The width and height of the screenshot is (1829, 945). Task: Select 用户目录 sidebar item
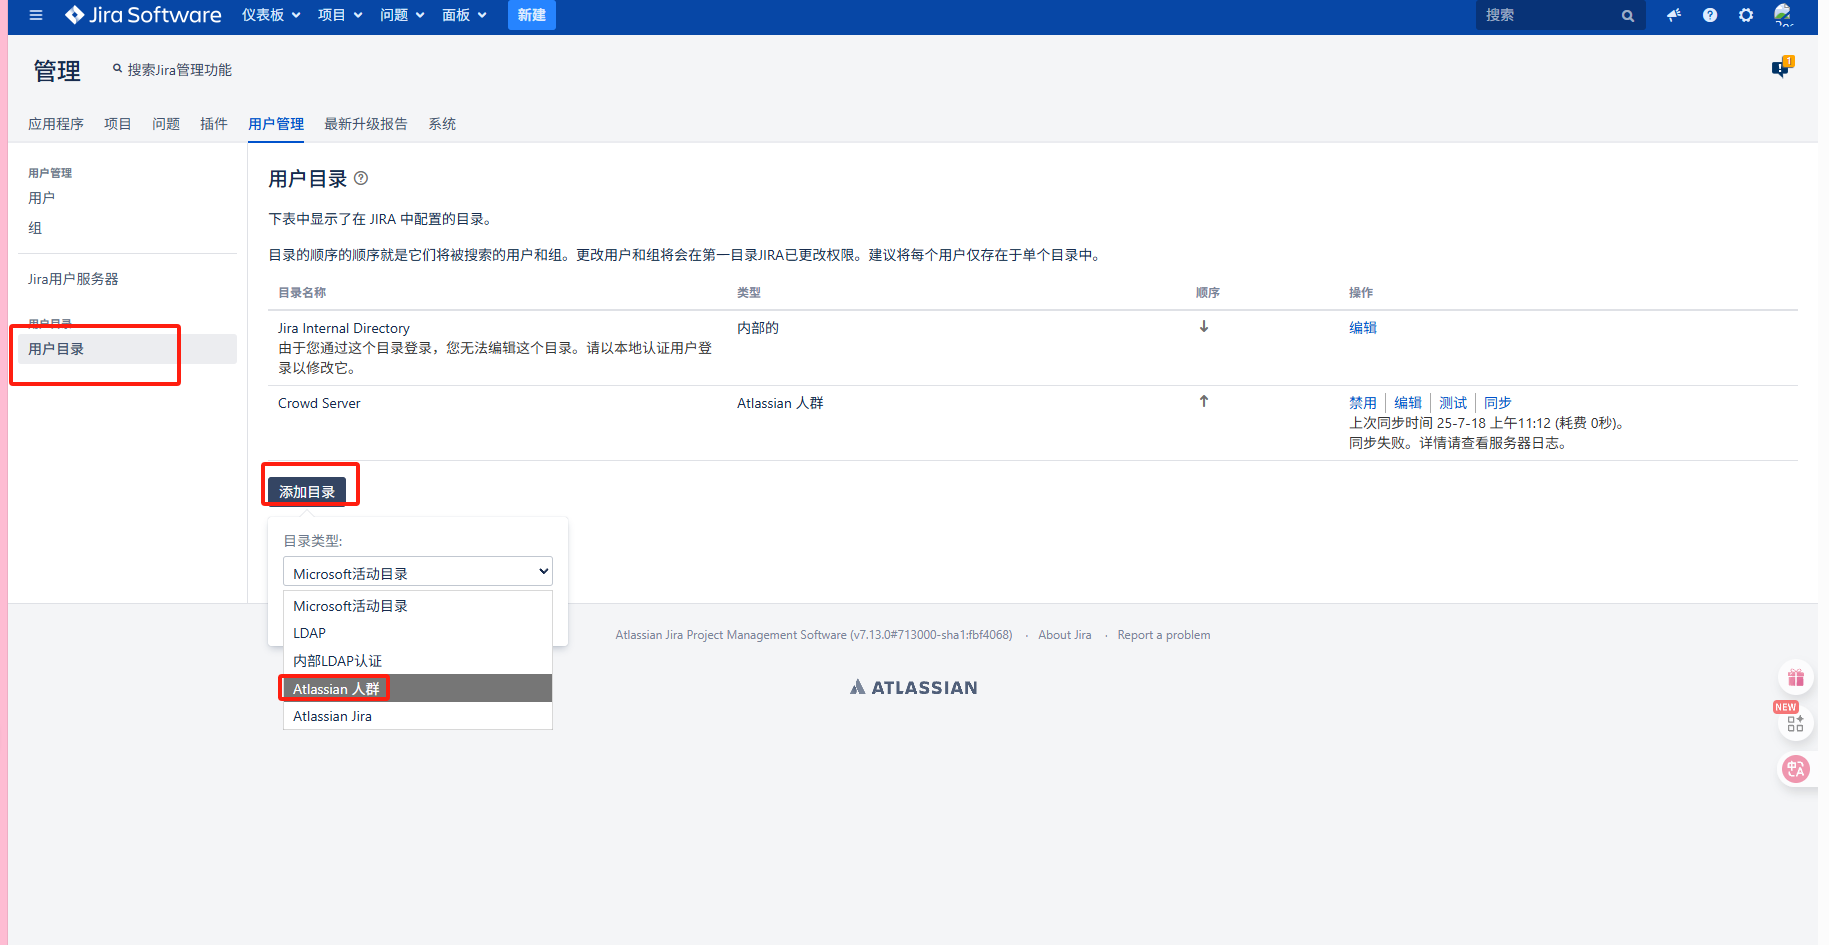127,349
